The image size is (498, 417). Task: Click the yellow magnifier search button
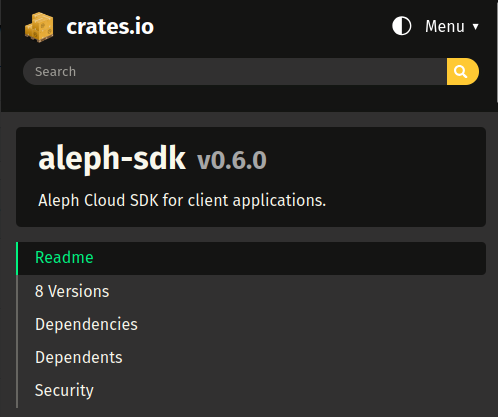[463, 72]
